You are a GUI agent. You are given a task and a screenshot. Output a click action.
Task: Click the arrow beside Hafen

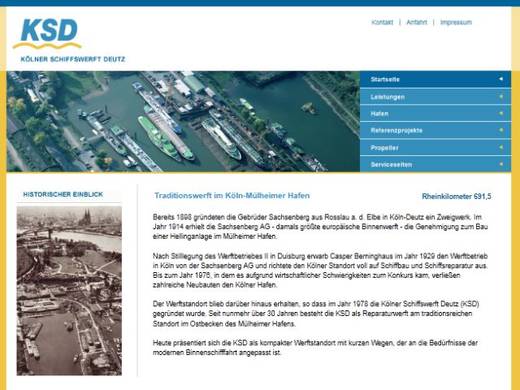[x=501, y=113]
